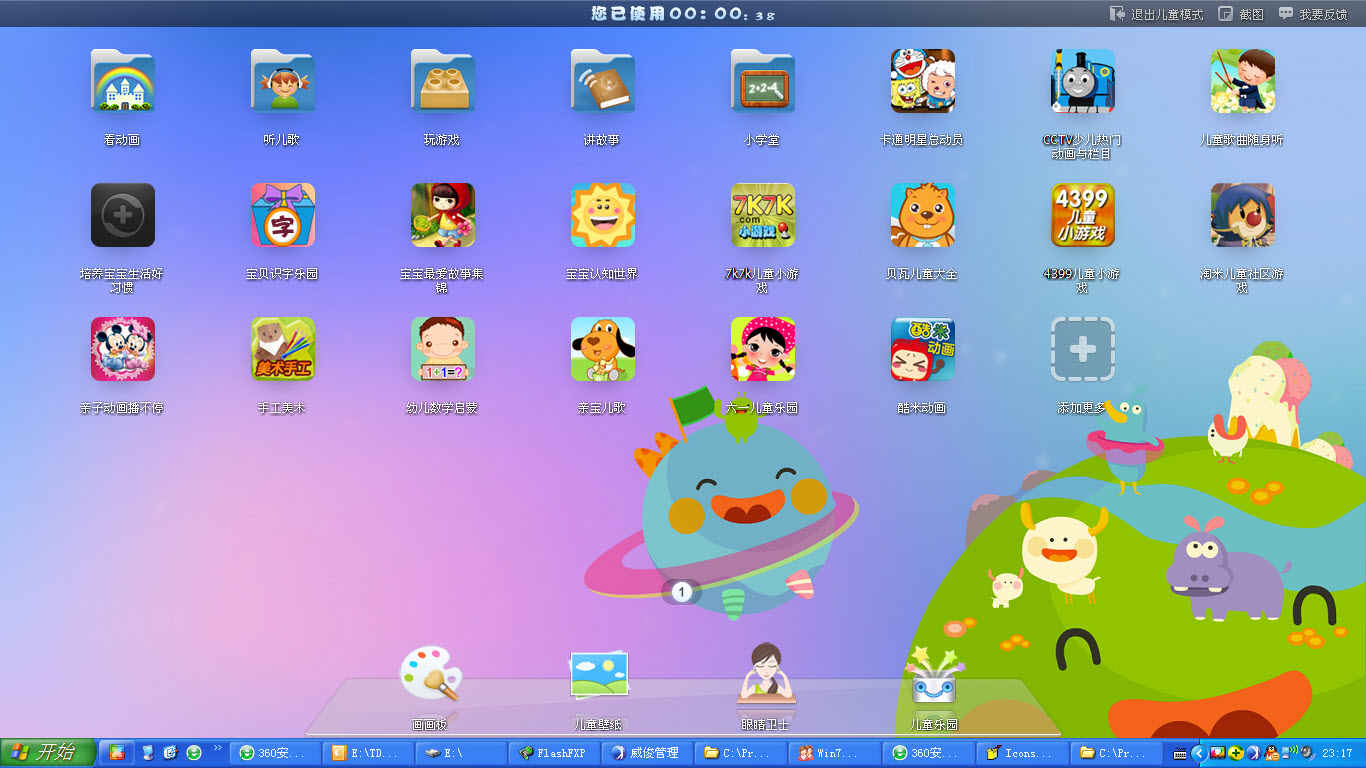1366x768 pixels.
Task: Open 儿童壁纸 wallpaper in dock
Action: point(598,675)
